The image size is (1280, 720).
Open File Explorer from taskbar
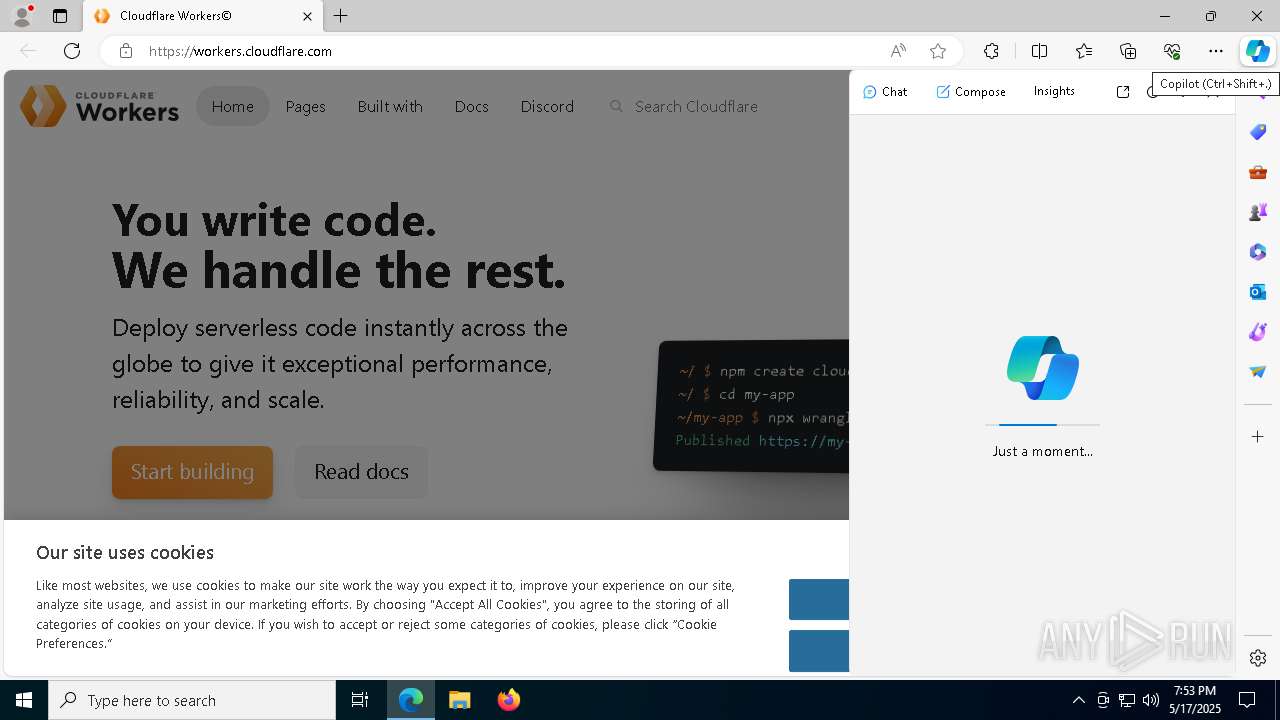coord(459,700)
